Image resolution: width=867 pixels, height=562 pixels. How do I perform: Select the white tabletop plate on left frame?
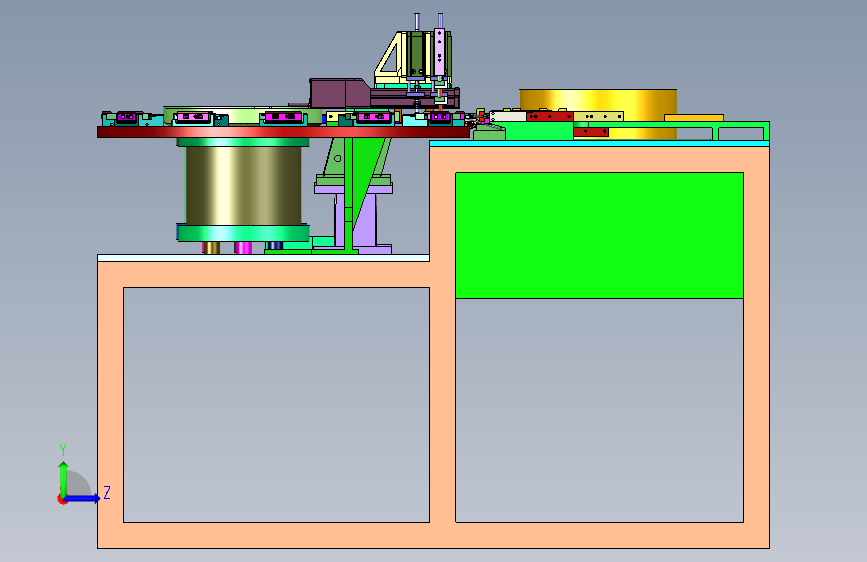[263, 258]
